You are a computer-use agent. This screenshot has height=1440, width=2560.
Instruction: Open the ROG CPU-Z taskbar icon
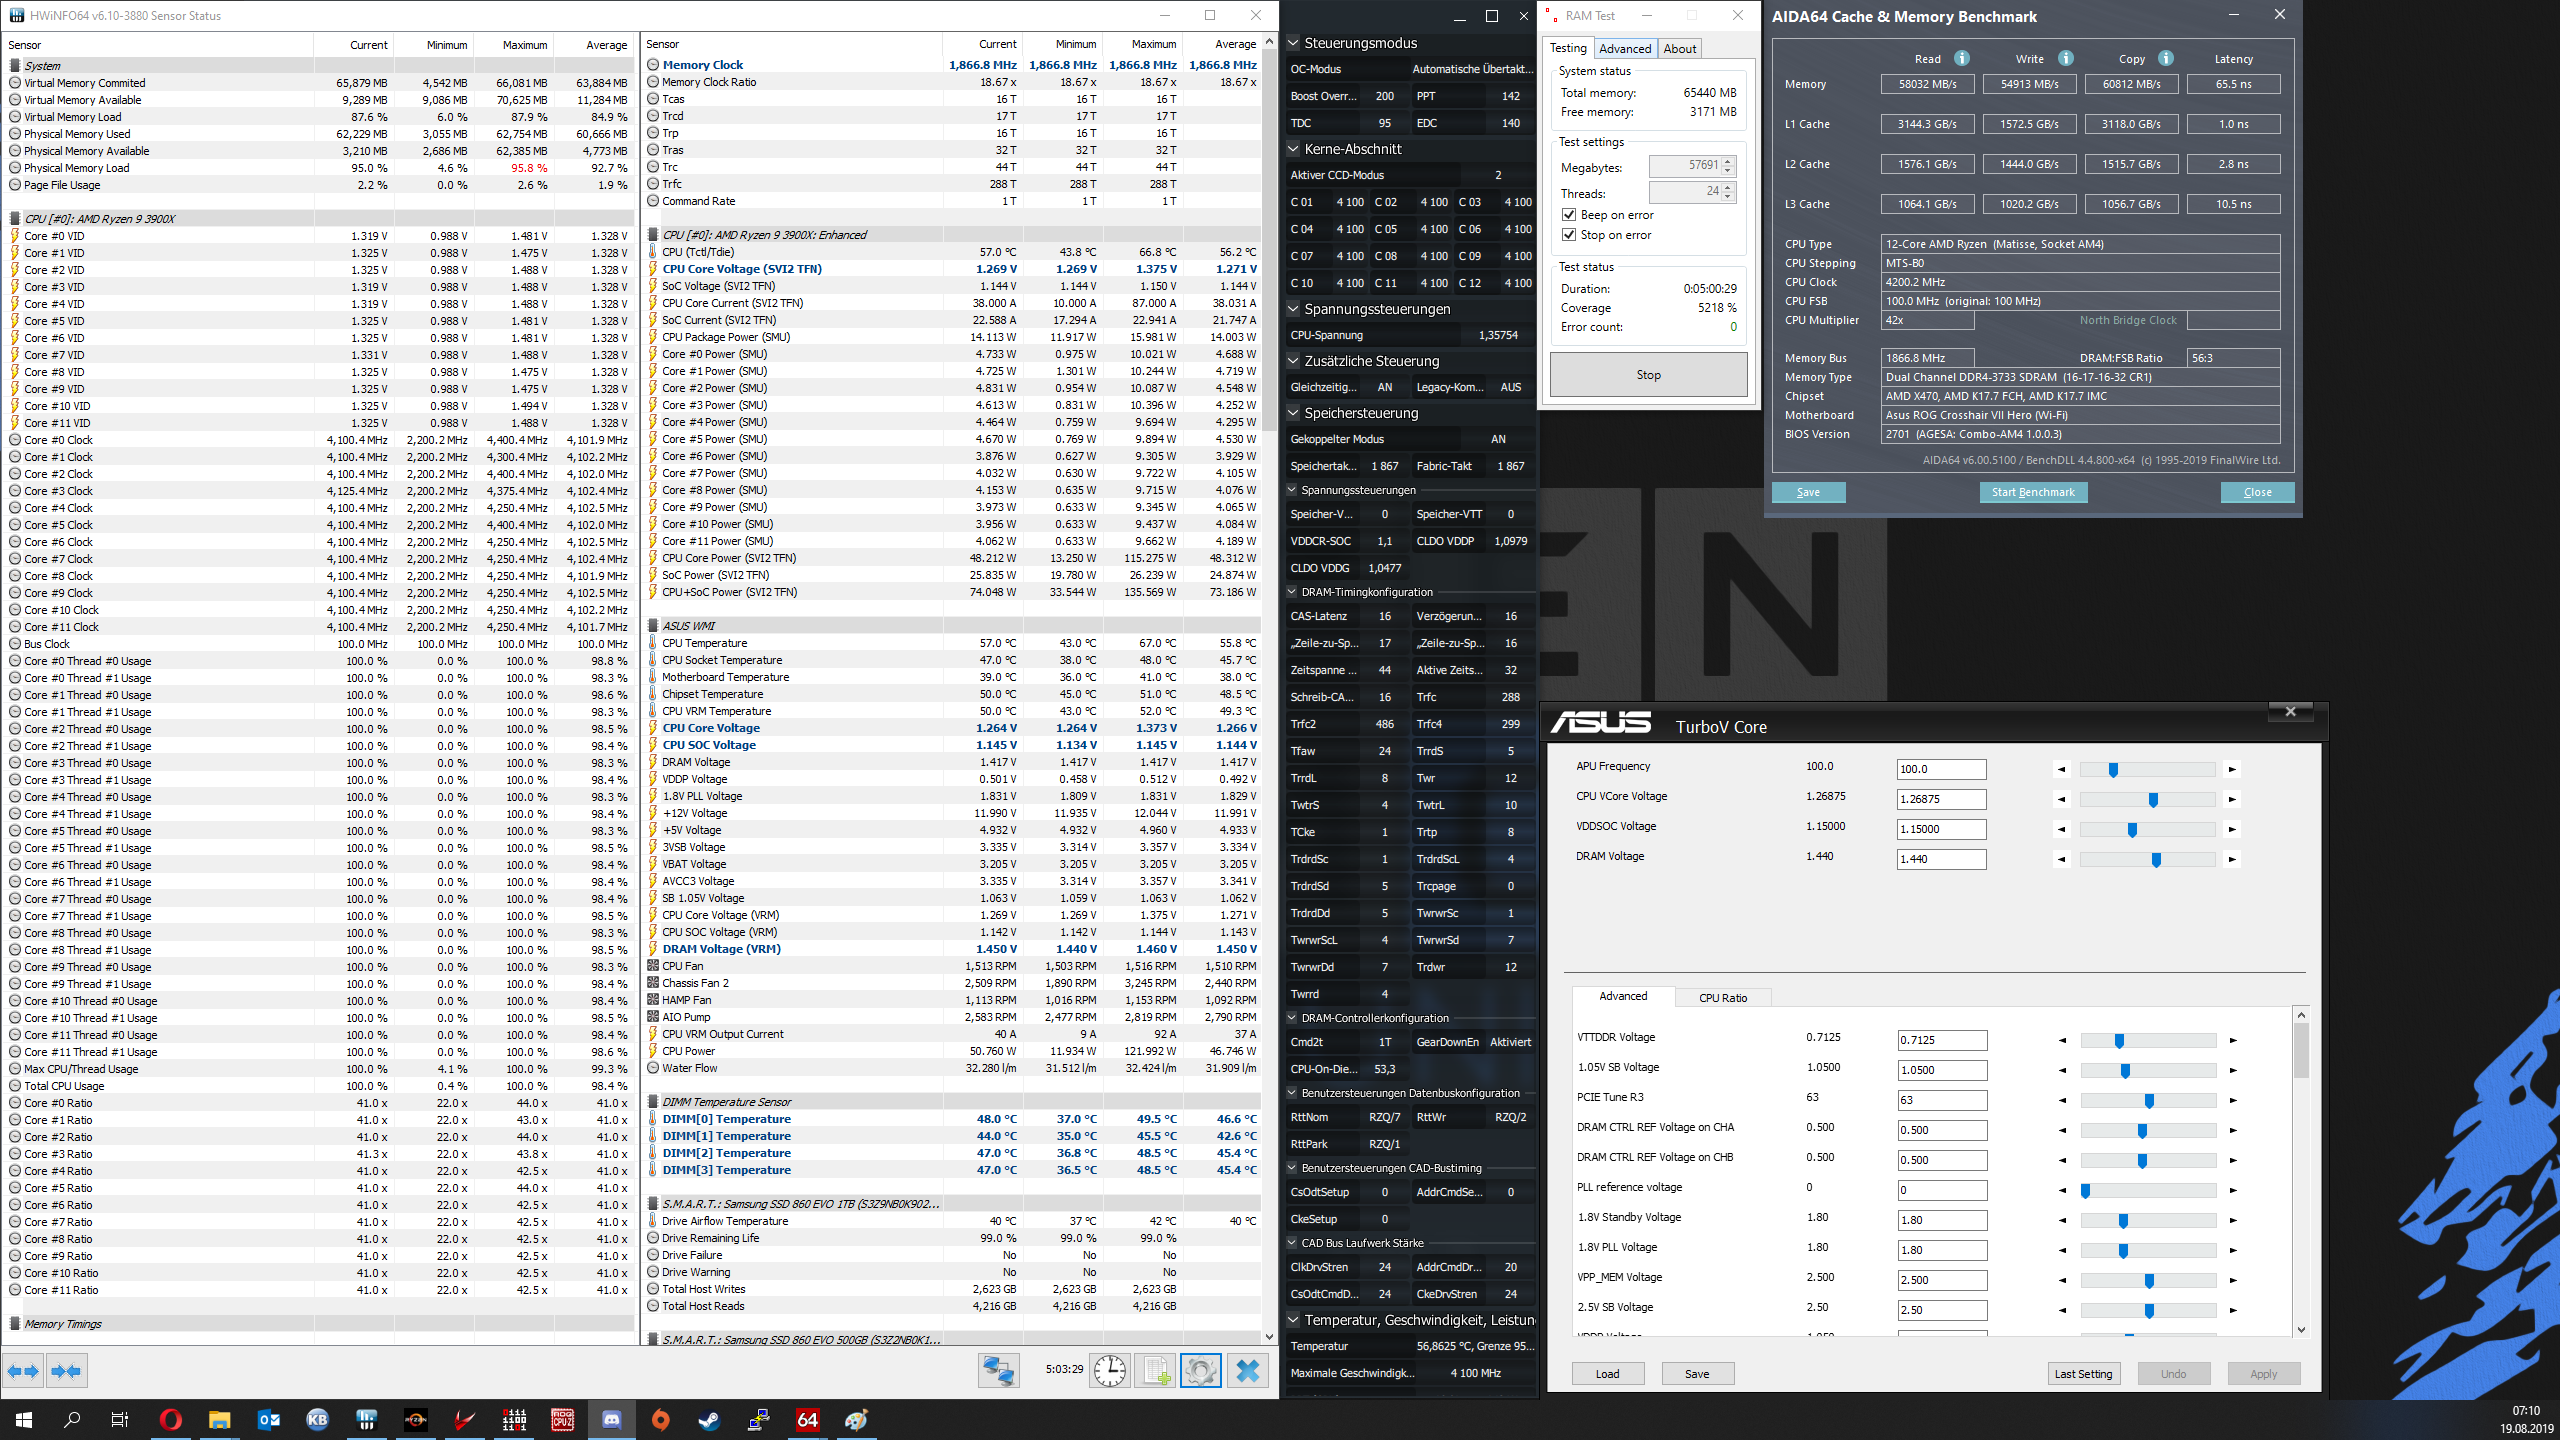[563, 1420]
